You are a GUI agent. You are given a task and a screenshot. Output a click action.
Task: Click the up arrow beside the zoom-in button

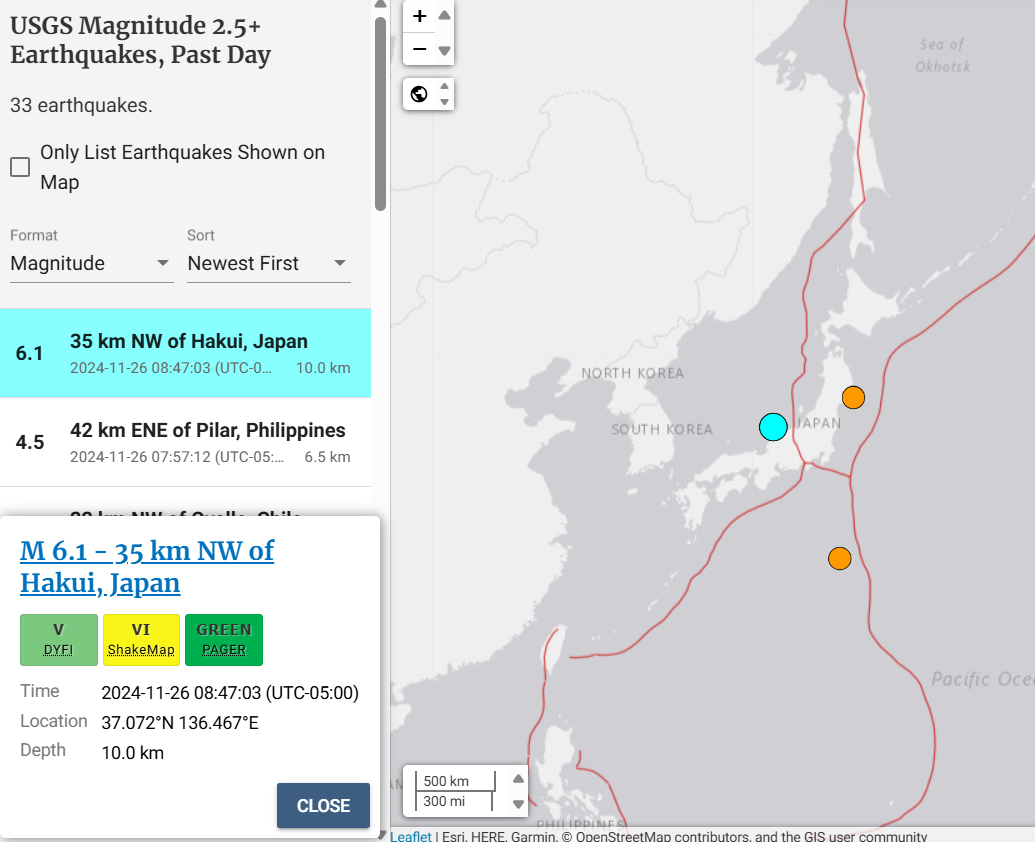(x=445, y=15)
